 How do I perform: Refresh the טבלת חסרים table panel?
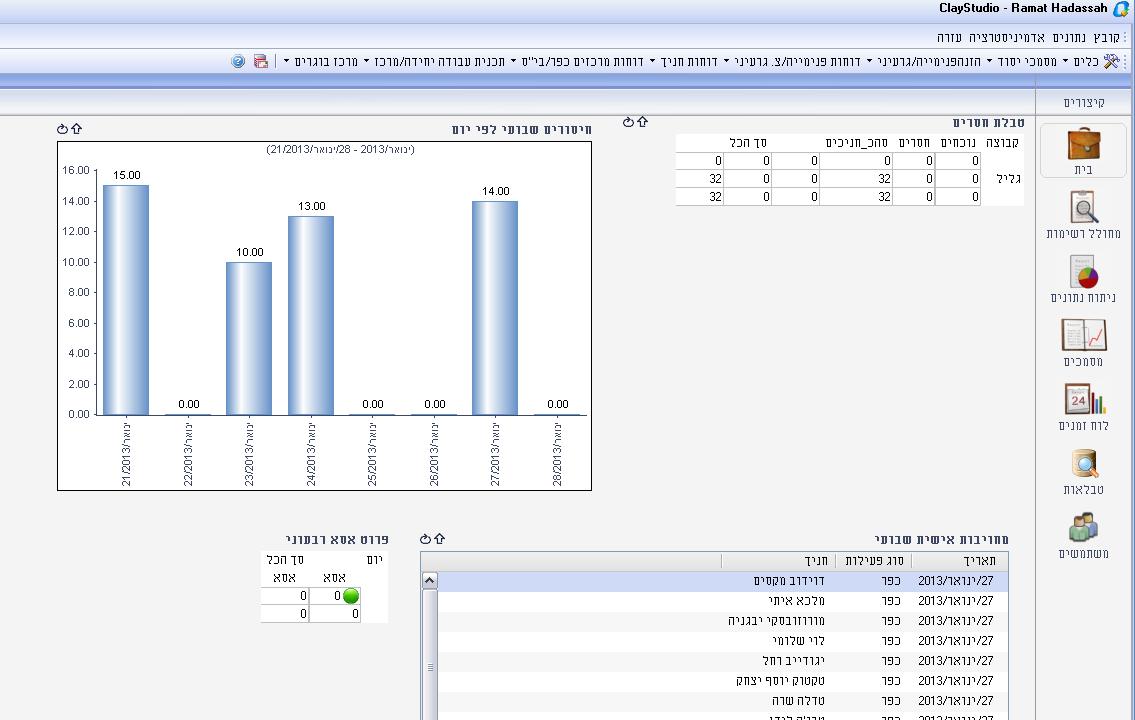coord(628,122)
